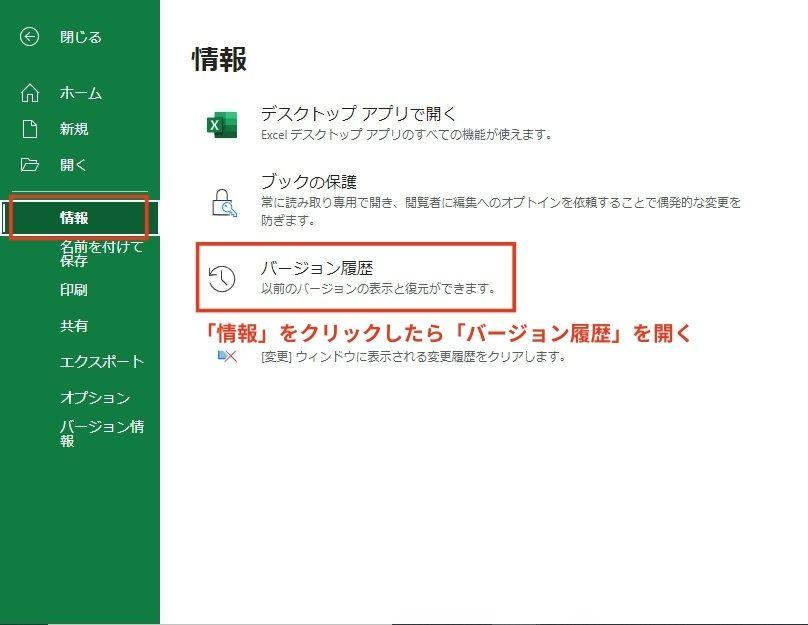This screenshot has width=808, height=625.
Task: Click the 新規 document icon
Action: 31,128
